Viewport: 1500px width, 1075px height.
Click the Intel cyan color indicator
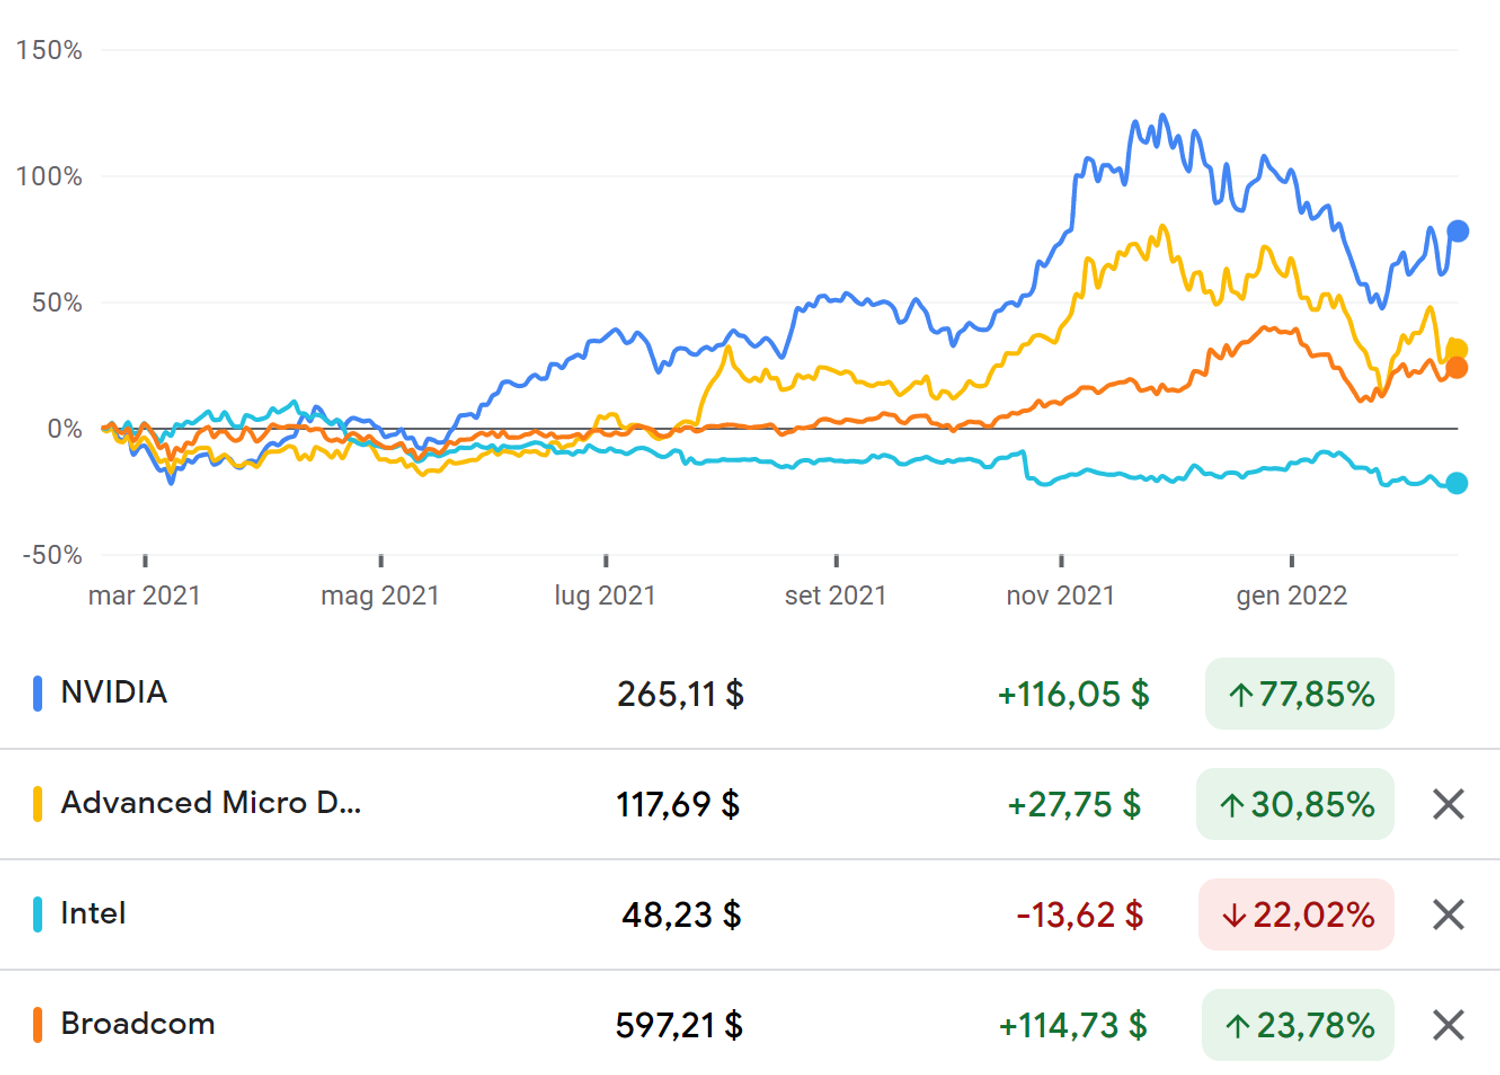[x=37, y=914]
